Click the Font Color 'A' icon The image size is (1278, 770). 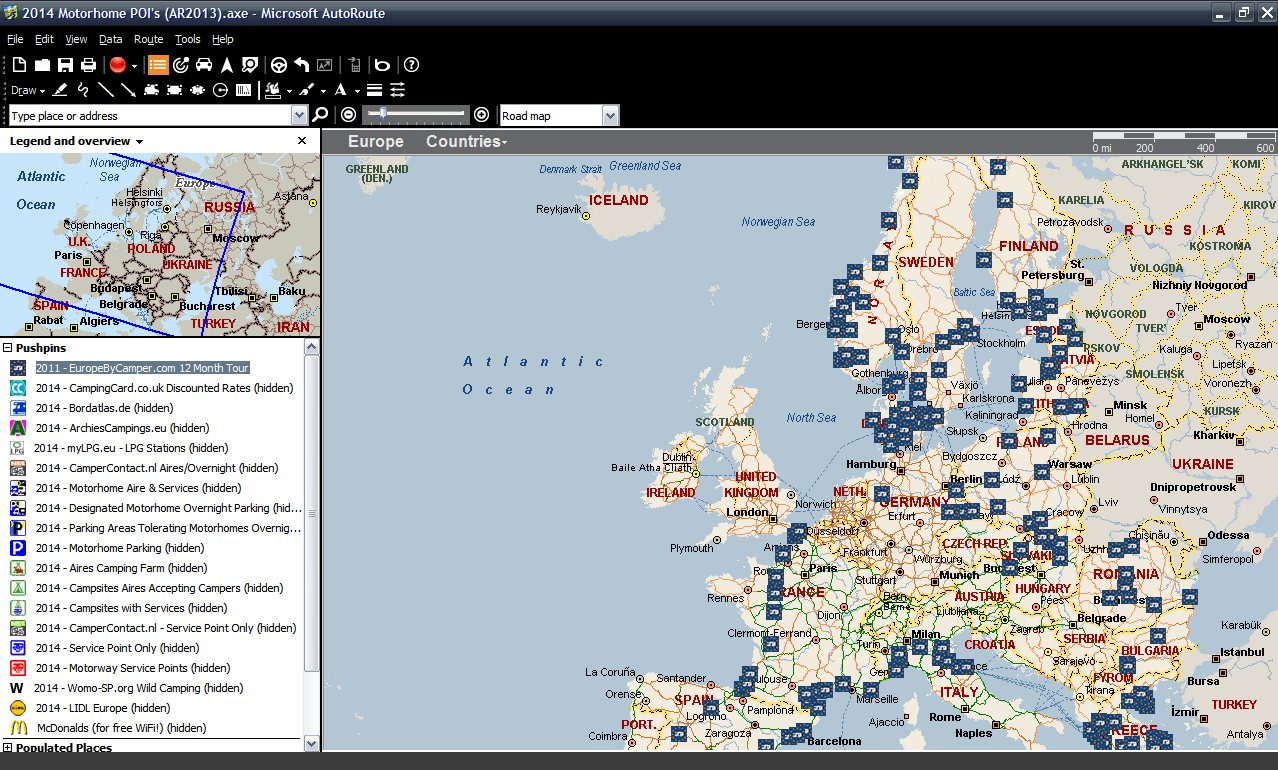tap(340, 90)
